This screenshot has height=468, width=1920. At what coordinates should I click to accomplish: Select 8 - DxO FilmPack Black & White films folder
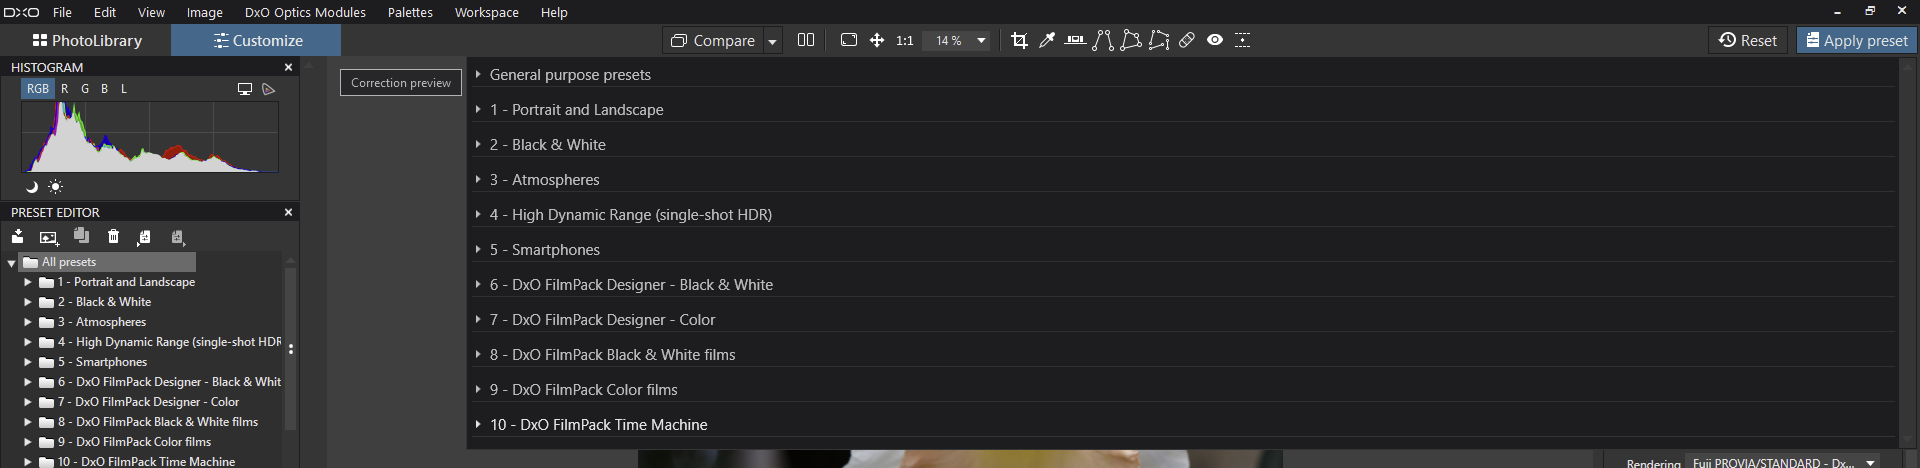click(x=148, y=422)
